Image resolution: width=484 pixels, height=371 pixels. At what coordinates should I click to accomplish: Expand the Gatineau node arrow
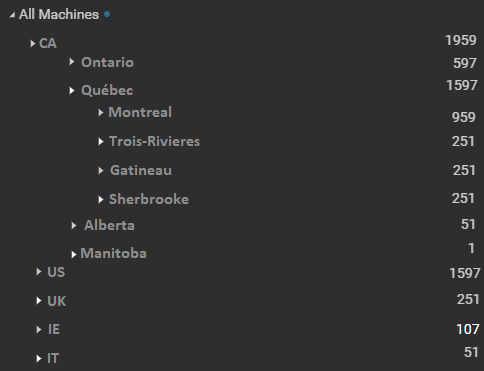point(101,171)
